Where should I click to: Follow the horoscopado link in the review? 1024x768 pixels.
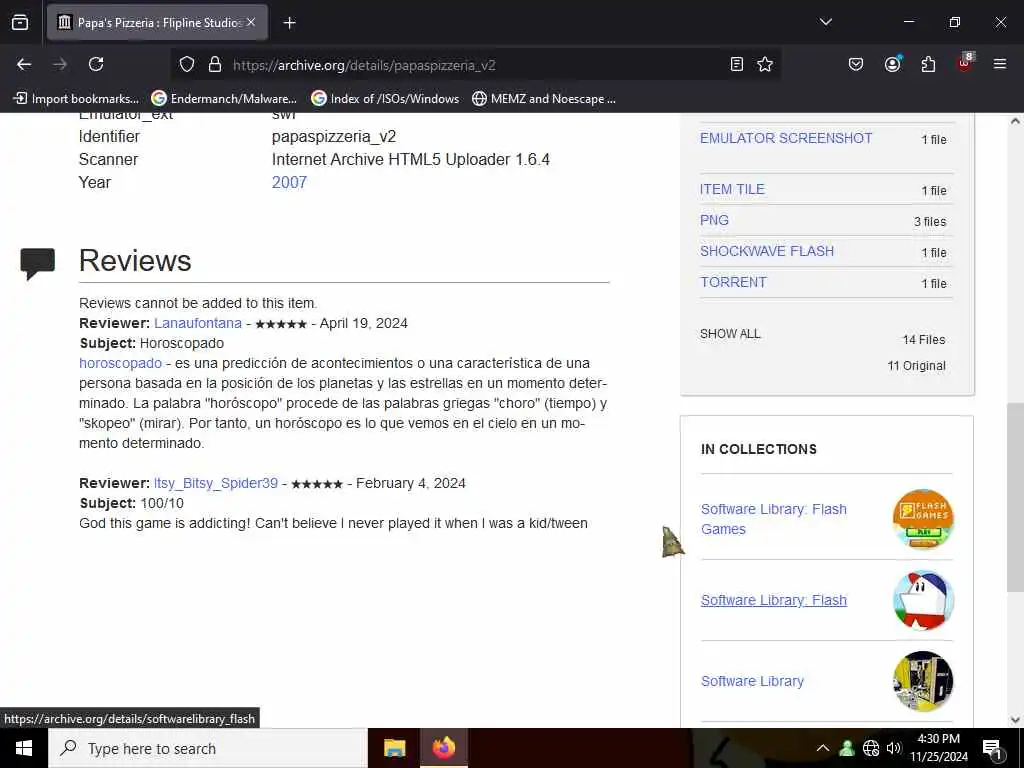(120, 363)
